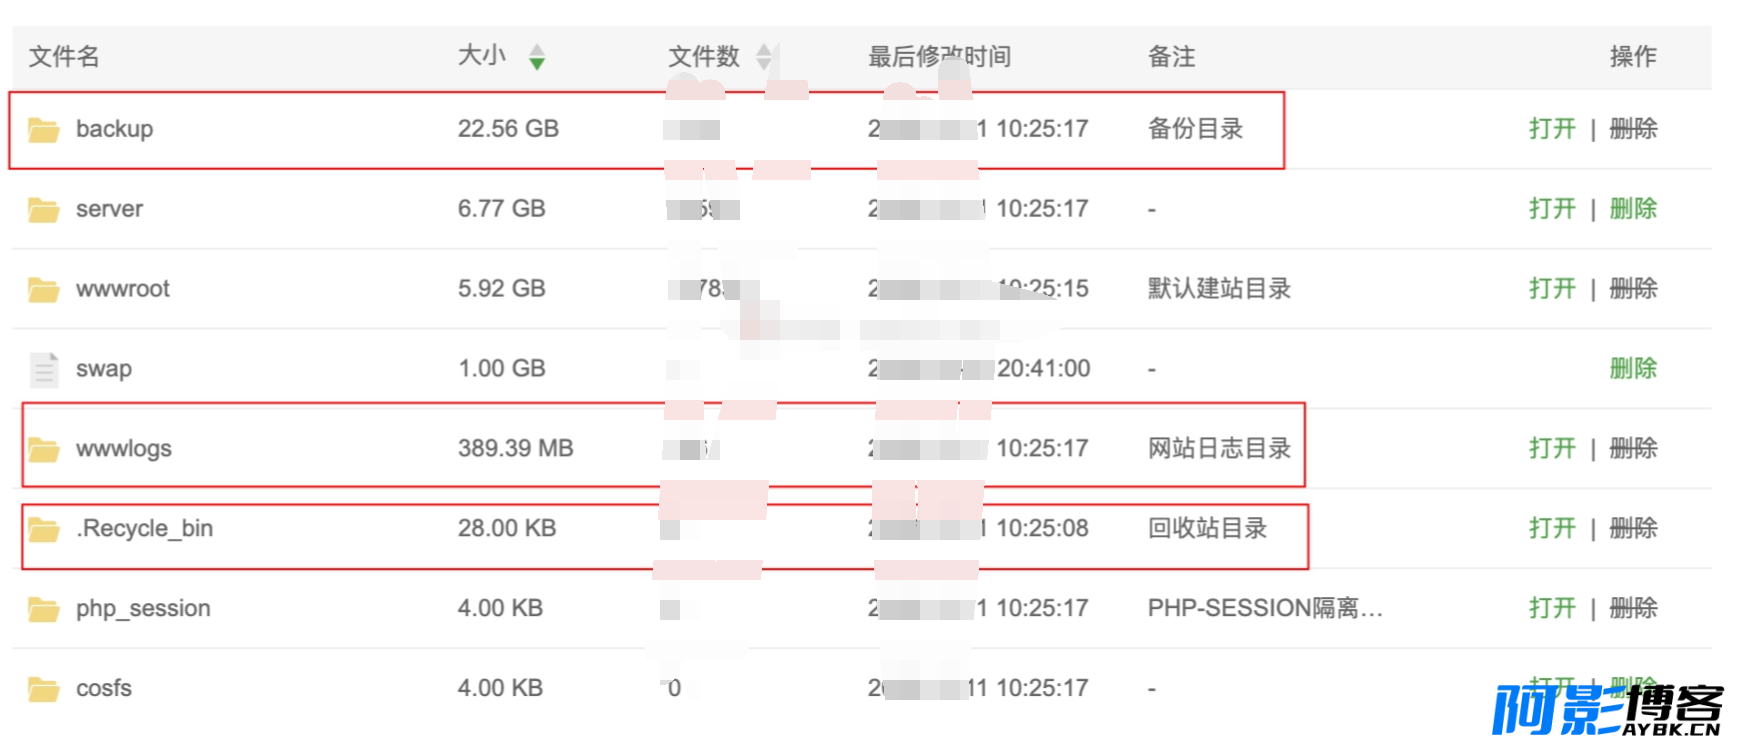
Task: Click the .Recycle_bin folder icon
Action: (43, 529)
